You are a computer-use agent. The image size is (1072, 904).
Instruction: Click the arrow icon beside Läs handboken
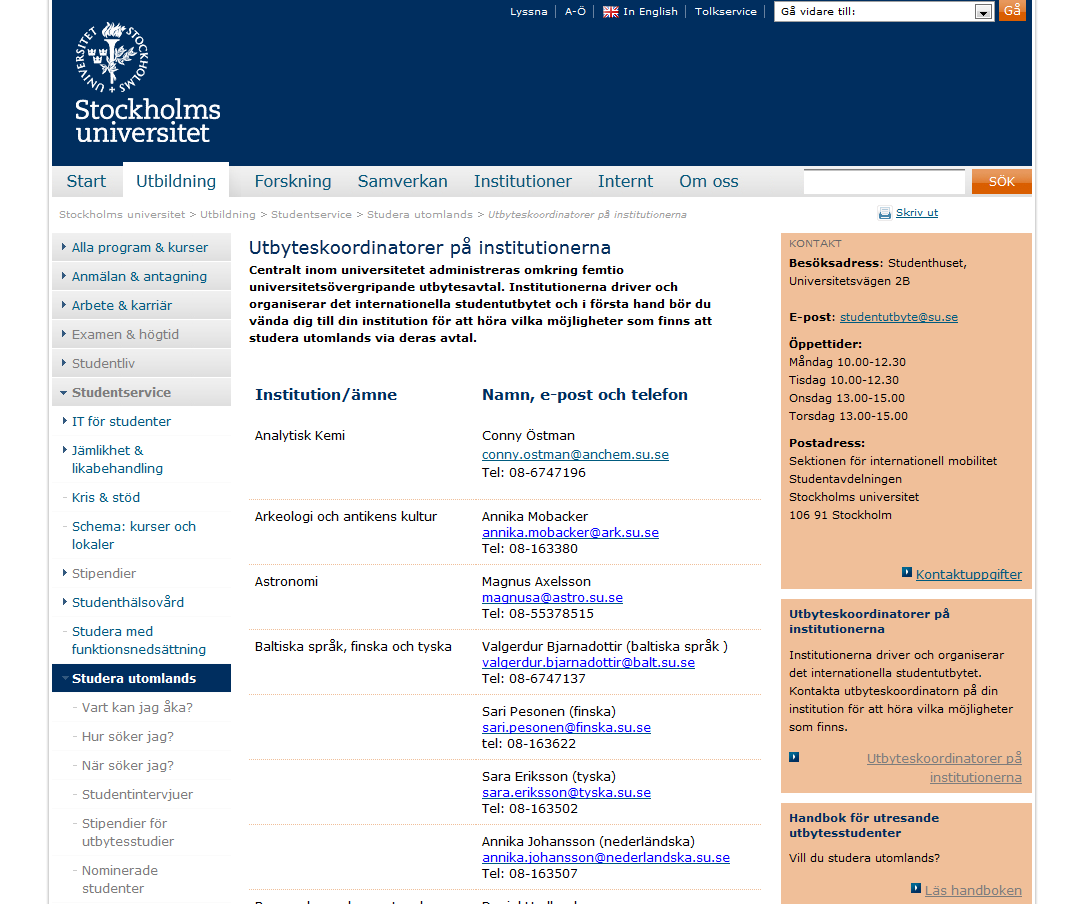(916, 888)
